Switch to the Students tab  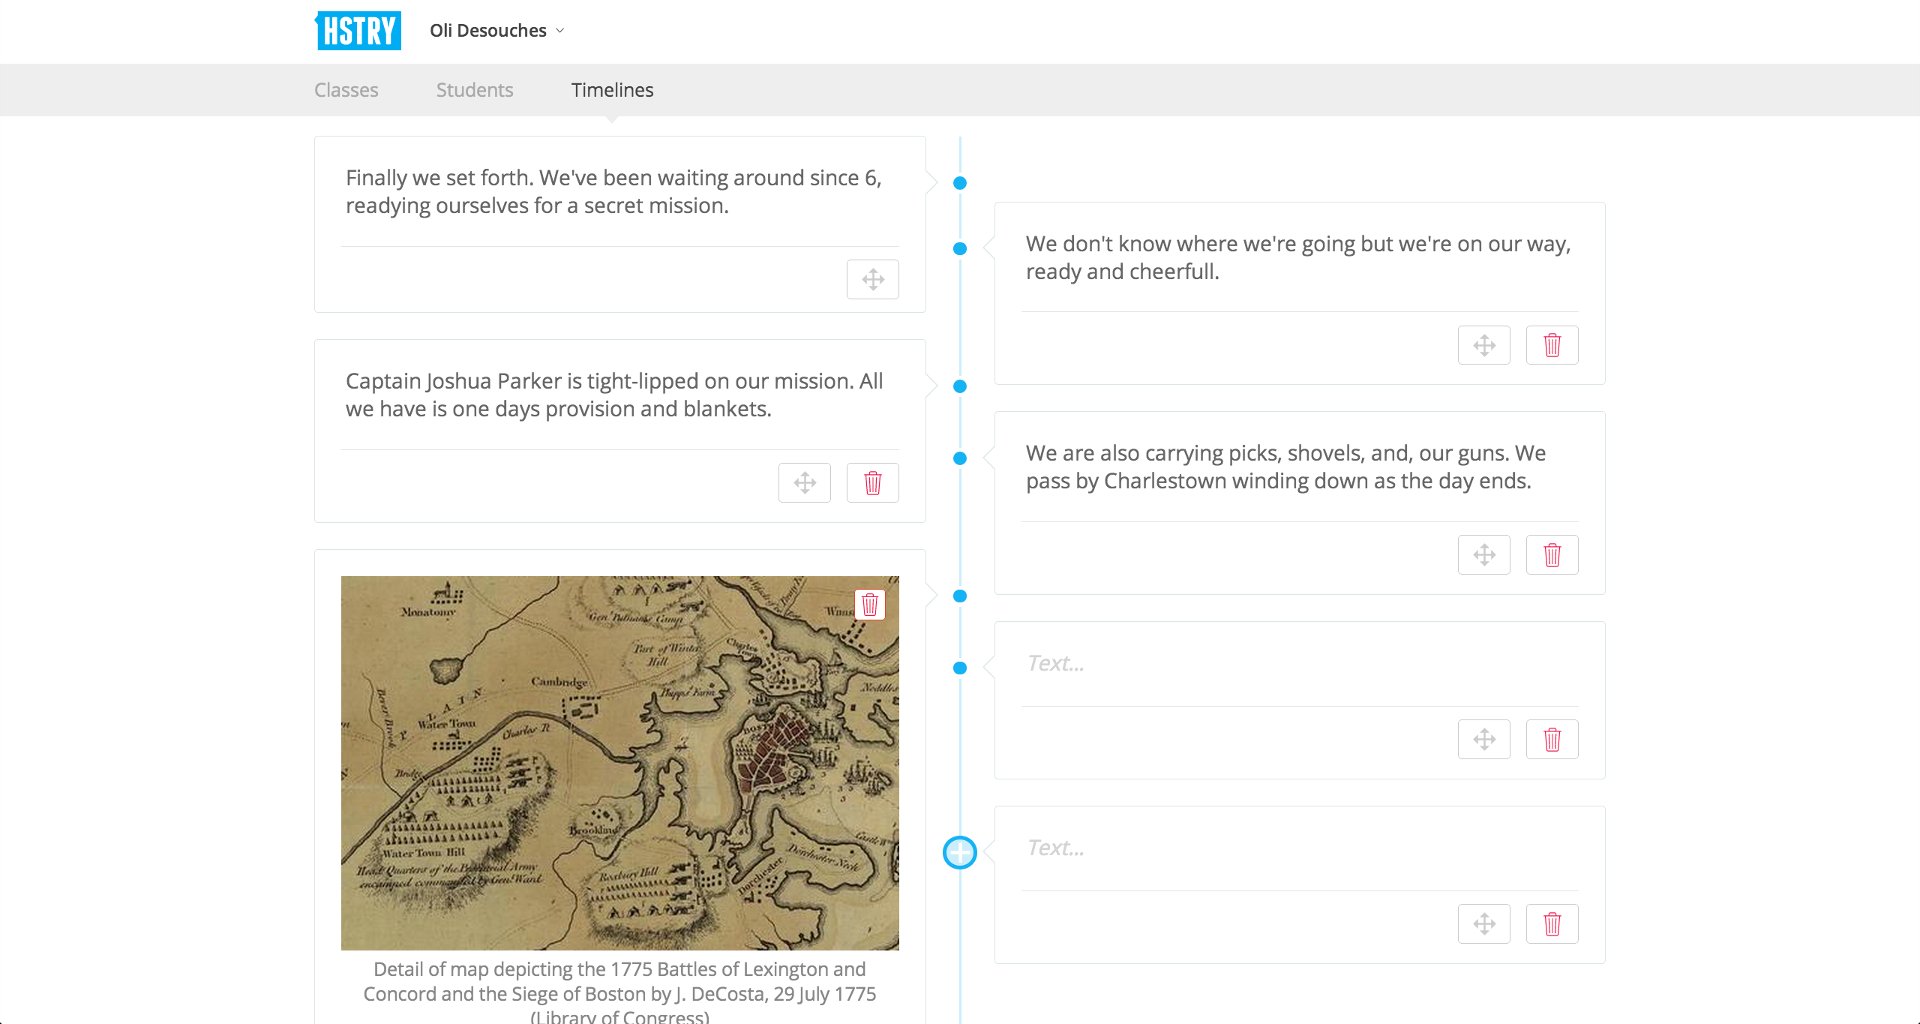click(x=474, y=90)
